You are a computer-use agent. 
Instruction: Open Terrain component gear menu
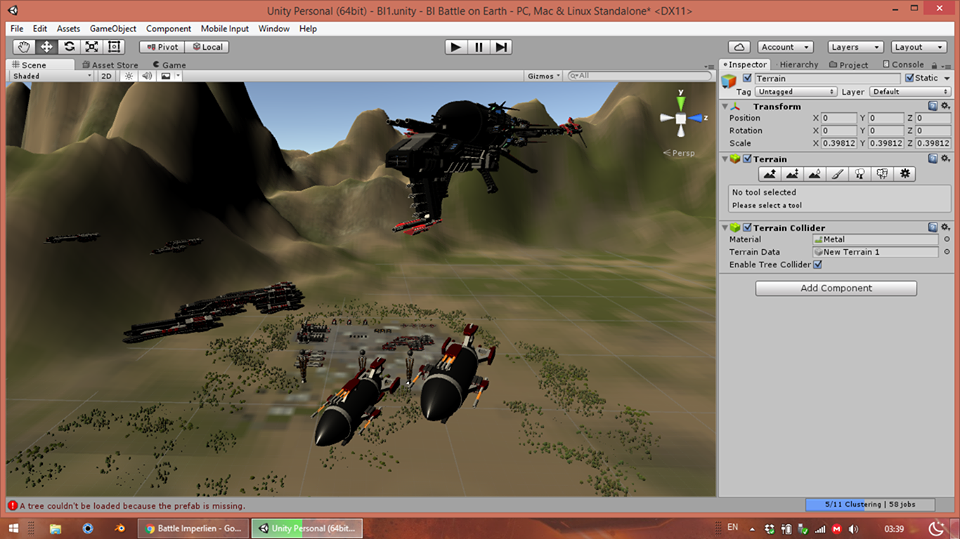point(945,159)
